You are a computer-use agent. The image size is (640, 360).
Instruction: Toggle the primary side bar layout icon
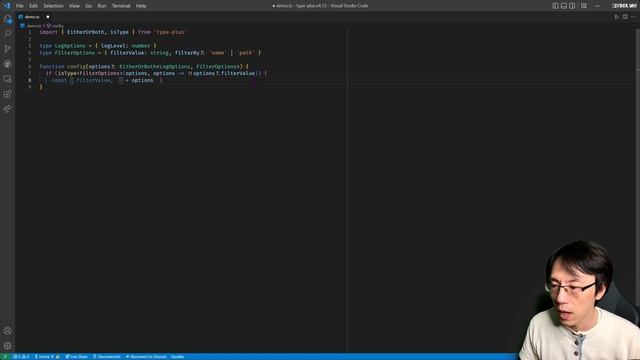(555, 6)
